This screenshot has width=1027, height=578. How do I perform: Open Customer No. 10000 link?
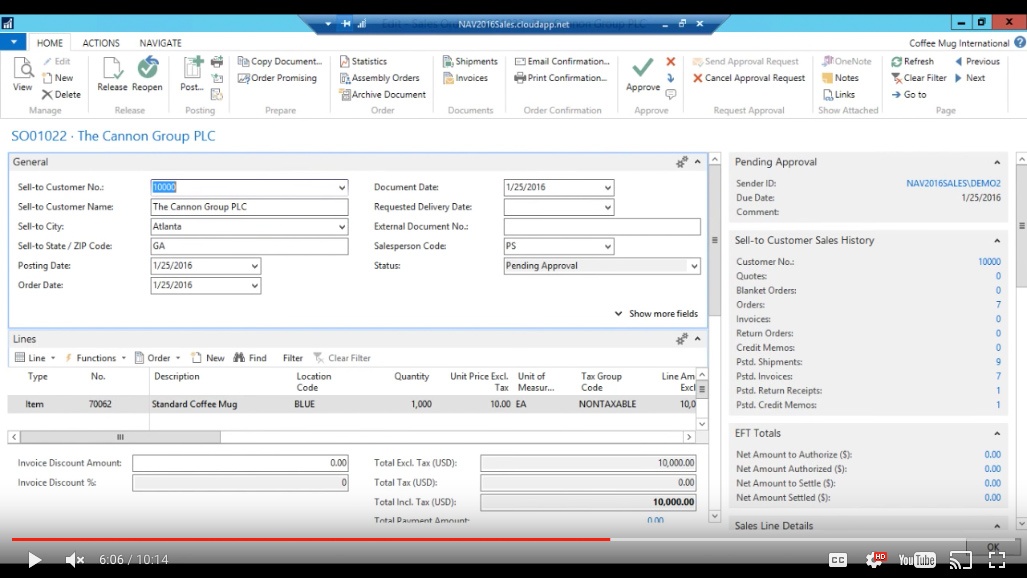(989, 261)
